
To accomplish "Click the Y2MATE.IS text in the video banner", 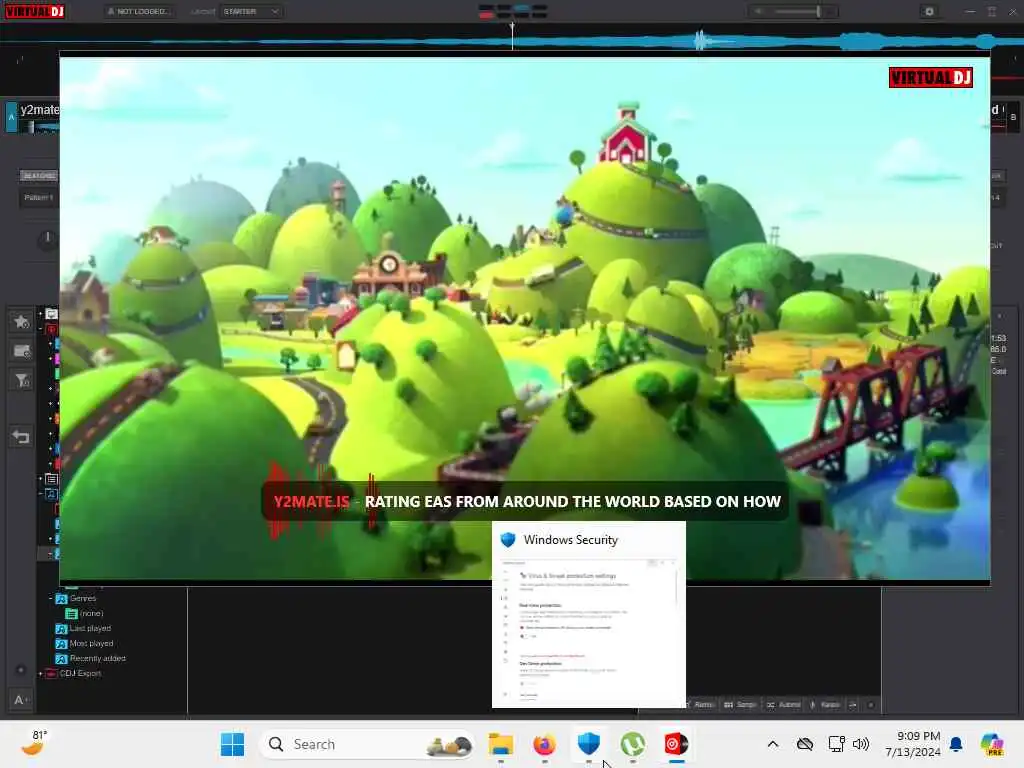I will pyautogui.click(x=312, y=502).
